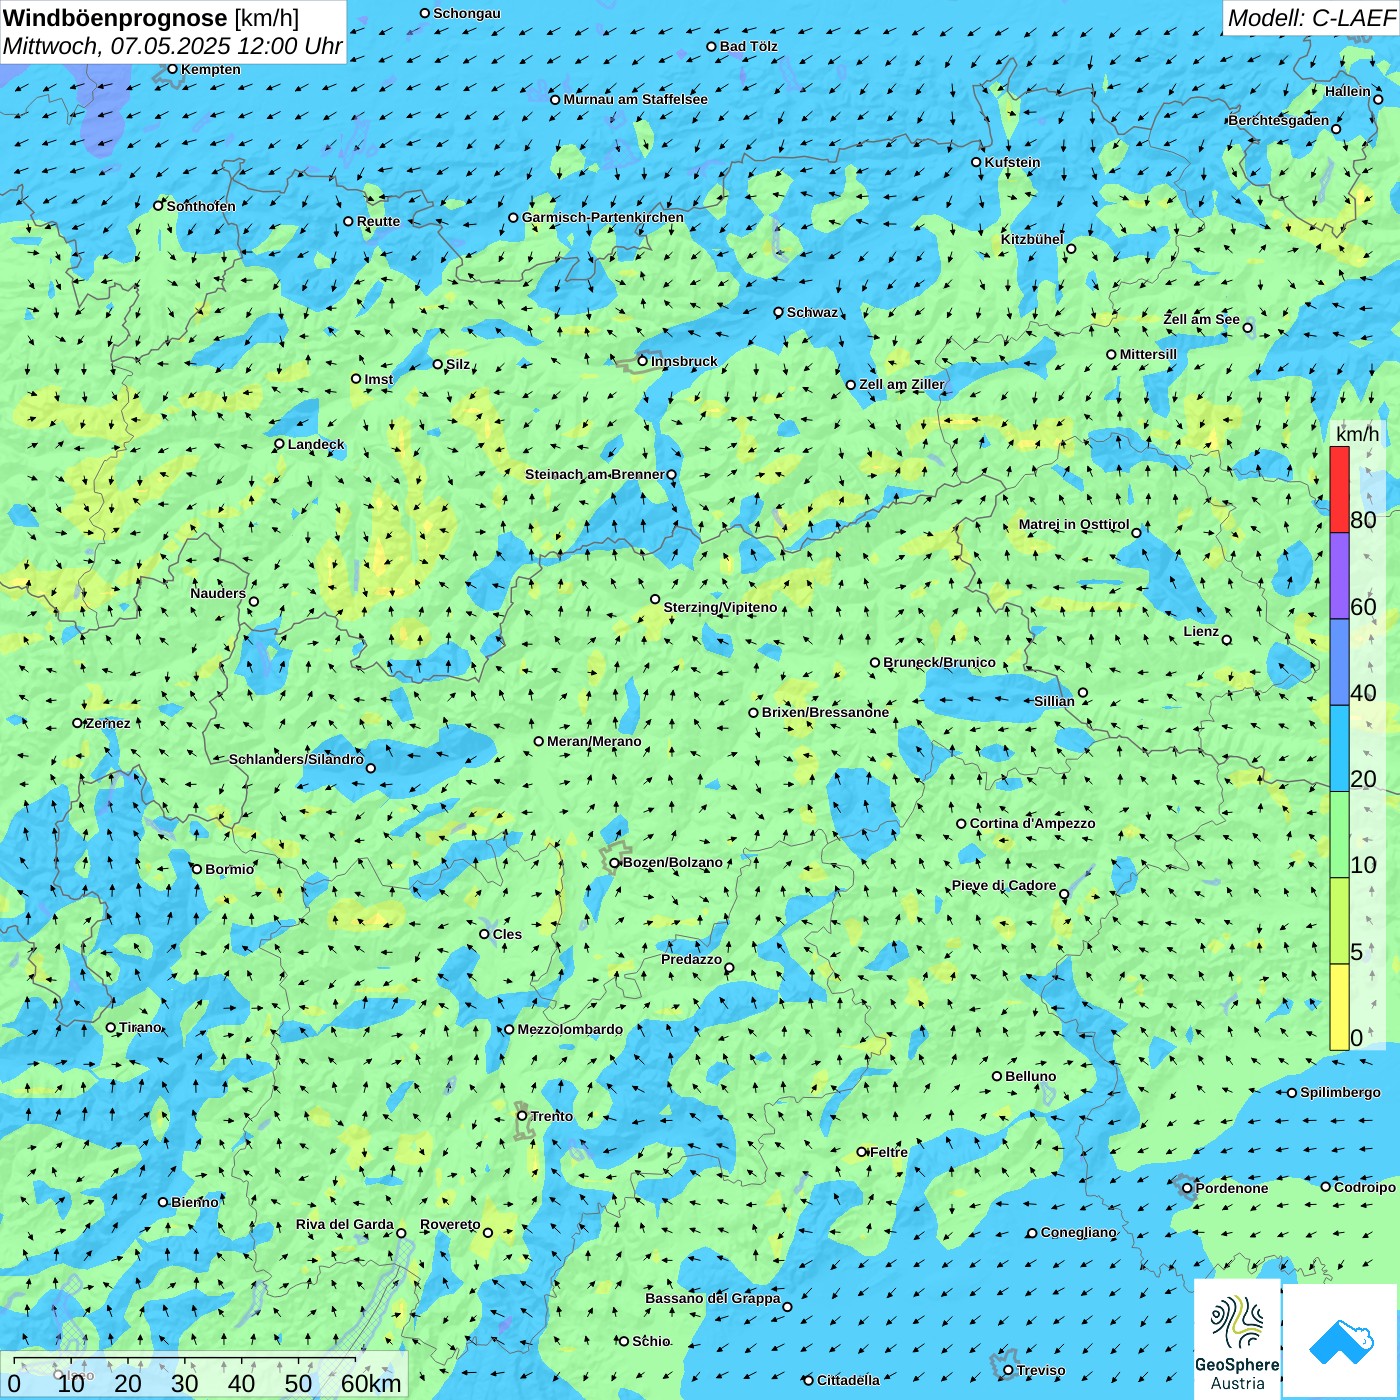Click the 80 value on the legend
Screen dimensions: 1400x1400
click(x=1363, y=520)
